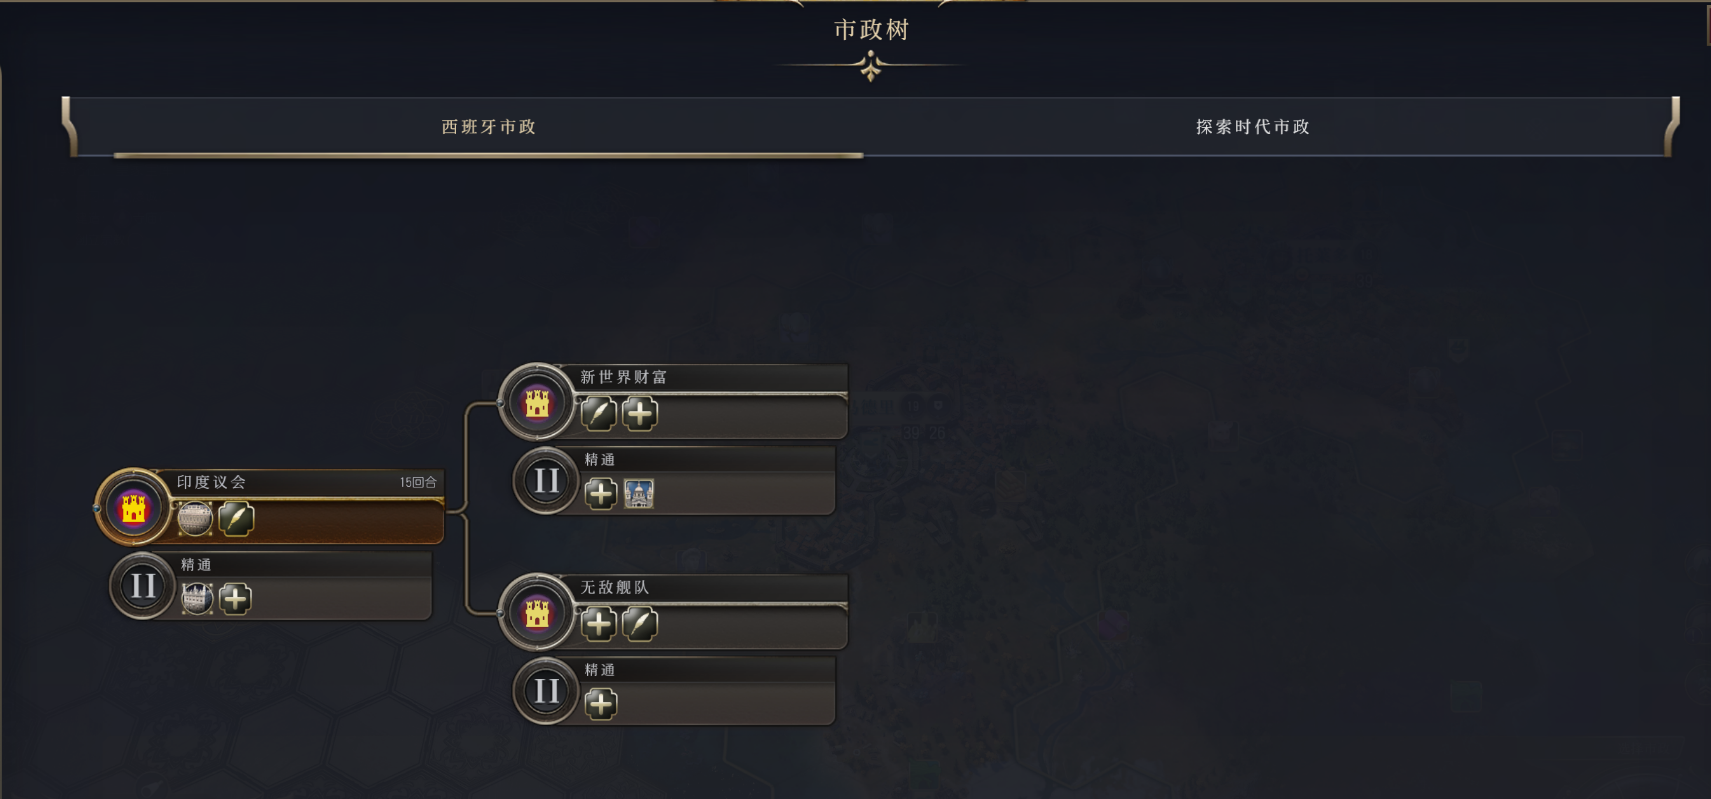This screenshot has height=799, width=1711.
Task: Open the II mastery node under 无敌舰队
Action: pyautogui.click(x=546, y=690)
